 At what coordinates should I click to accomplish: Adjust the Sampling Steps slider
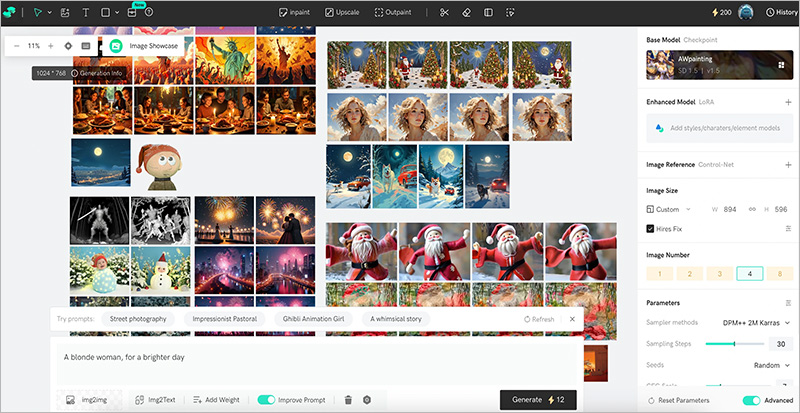(x=734, y=344)
